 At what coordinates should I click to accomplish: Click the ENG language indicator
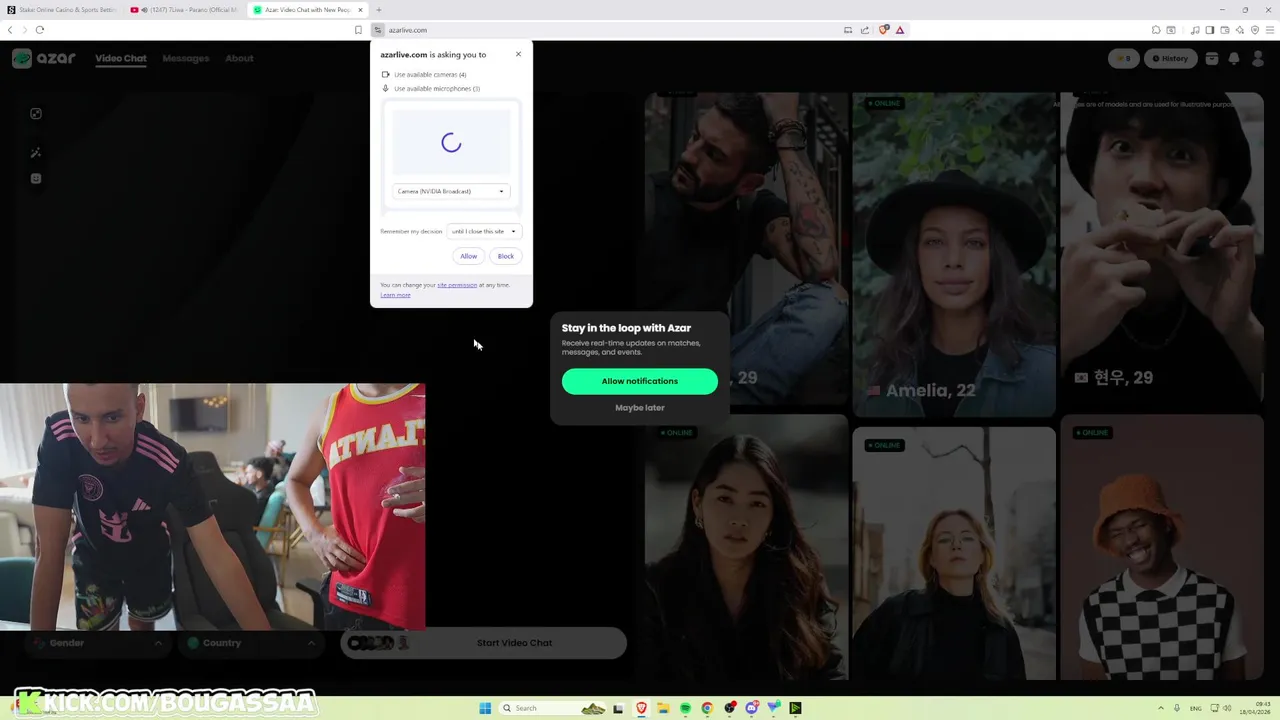[x=1195, y=708]
